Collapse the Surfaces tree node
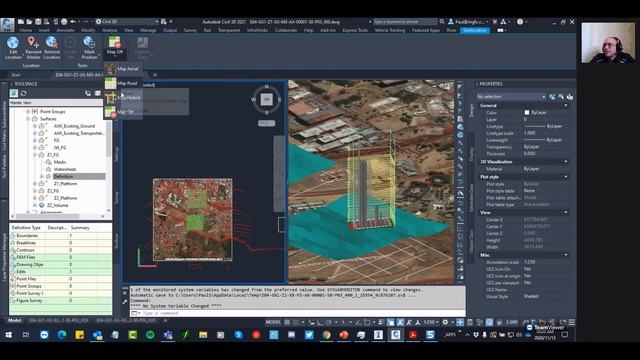 point(28,119)
